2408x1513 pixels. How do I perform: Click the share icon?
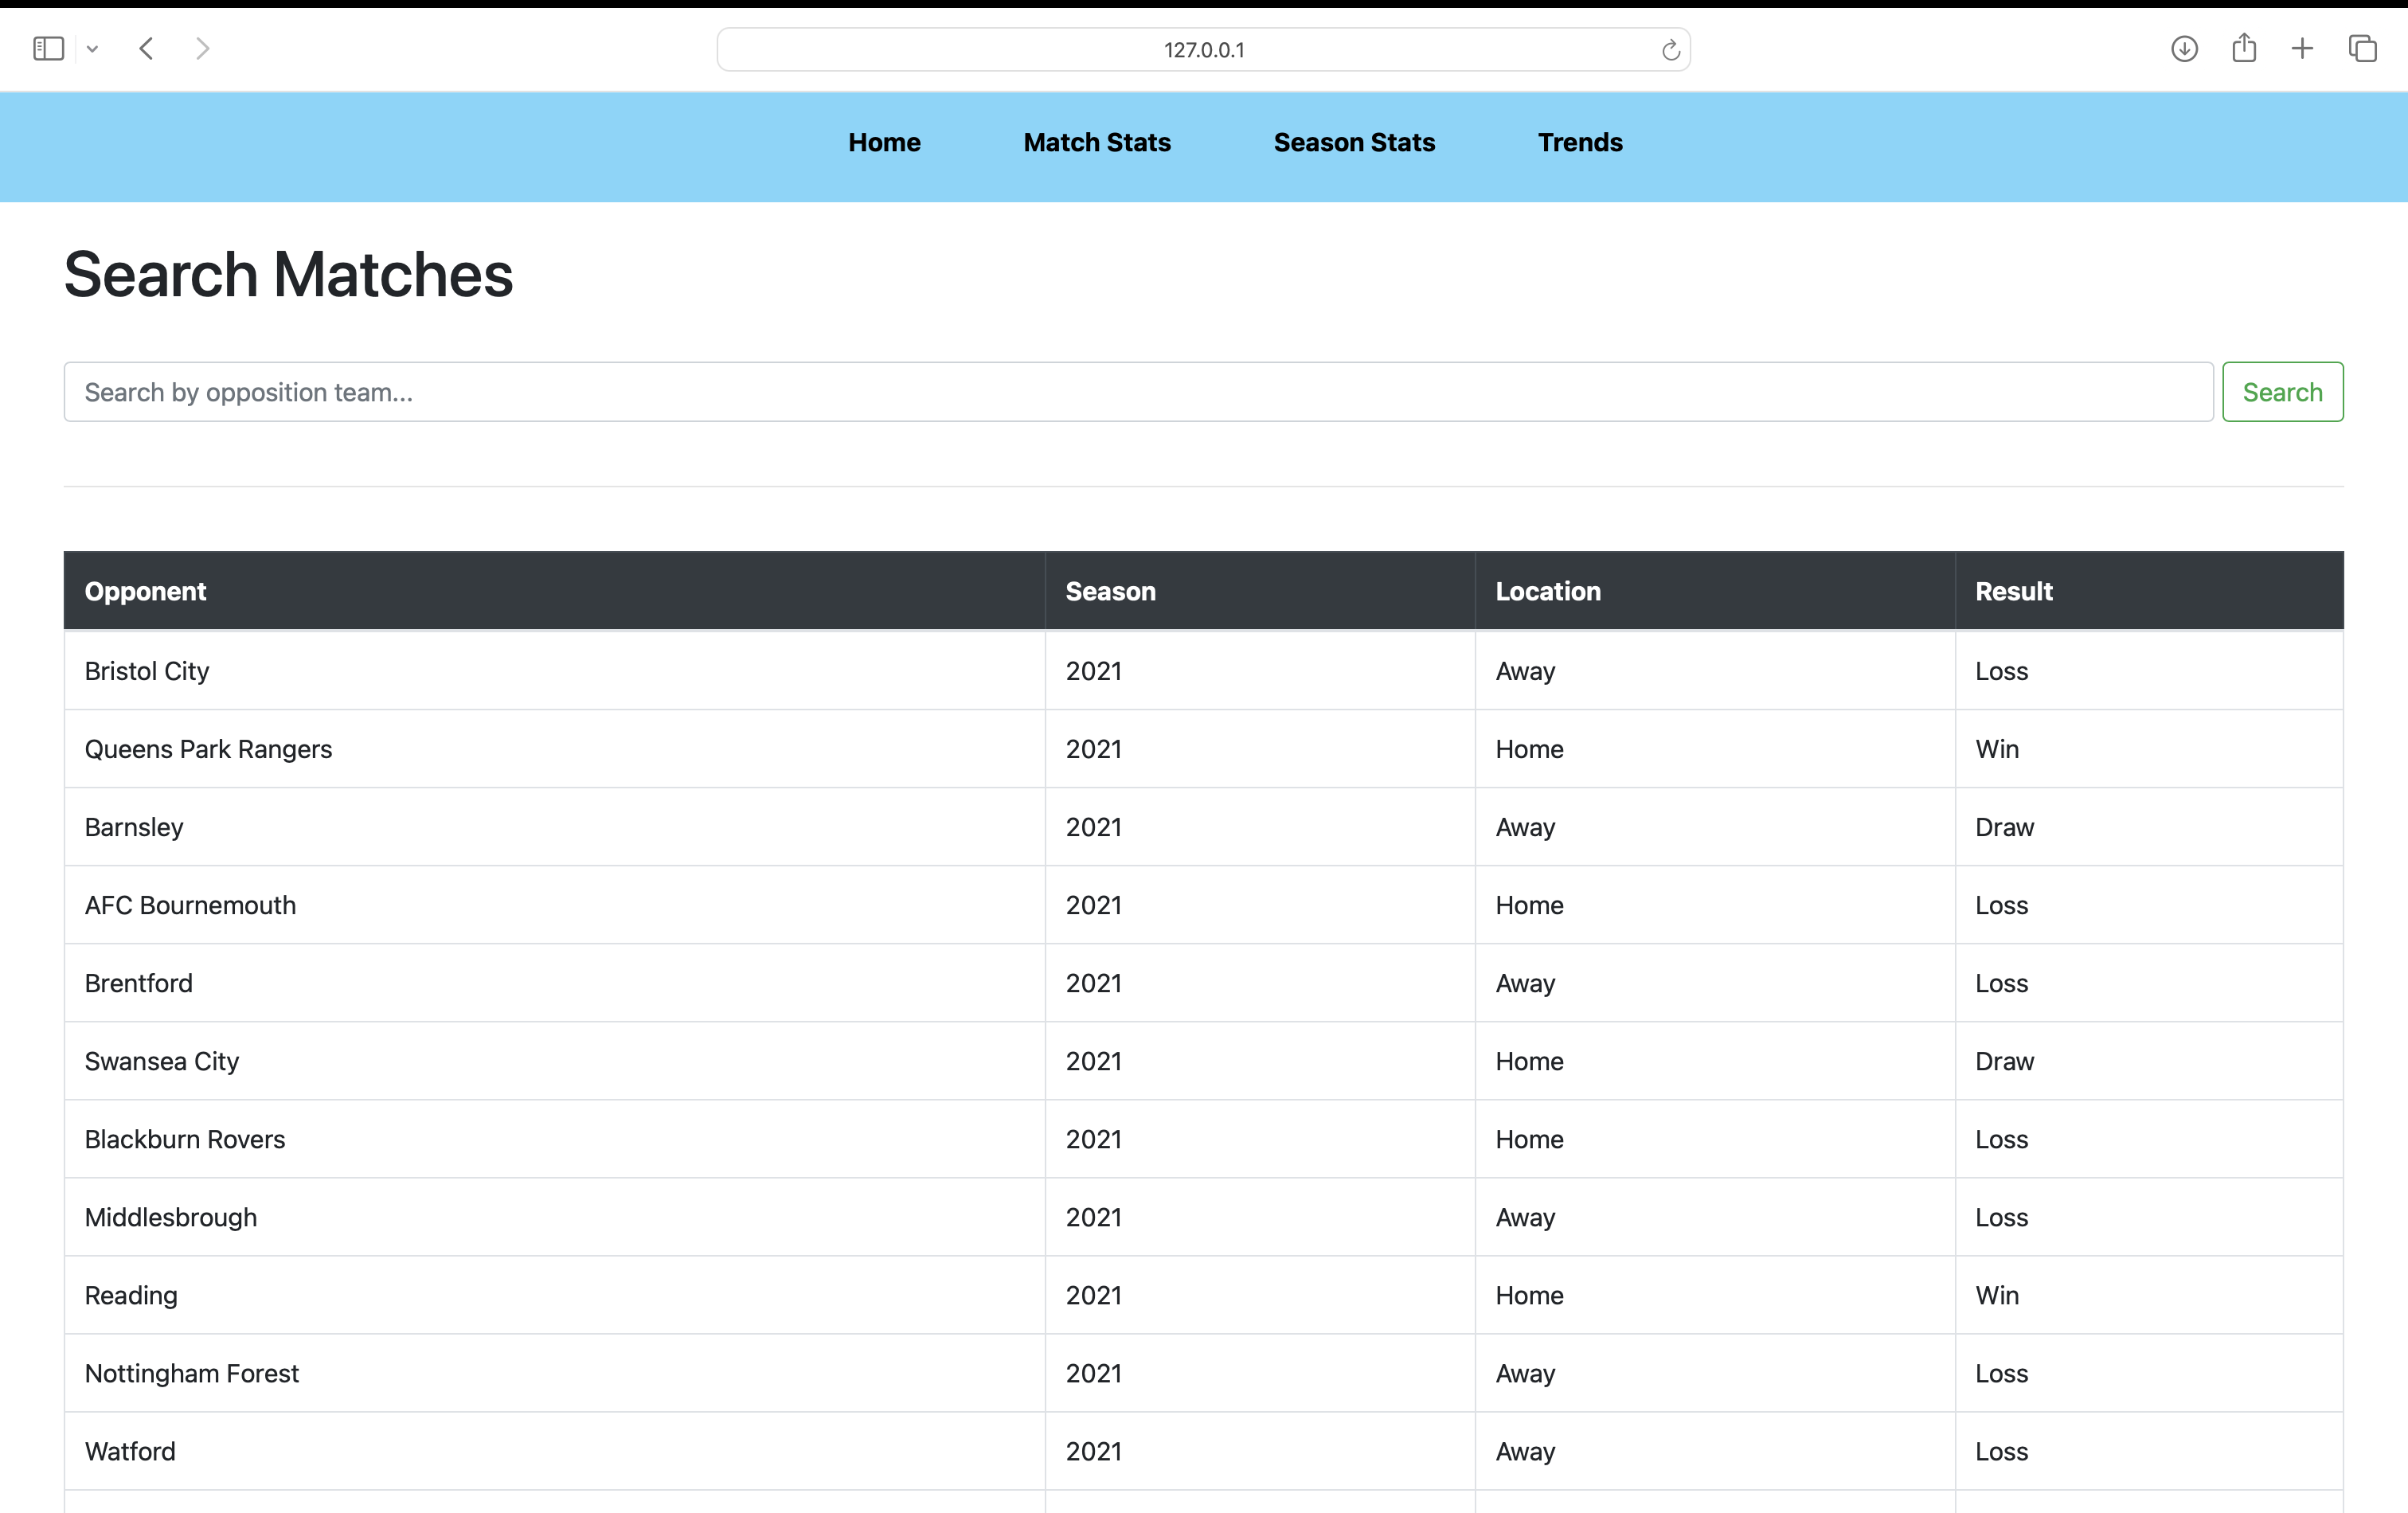click(2244, 48)
